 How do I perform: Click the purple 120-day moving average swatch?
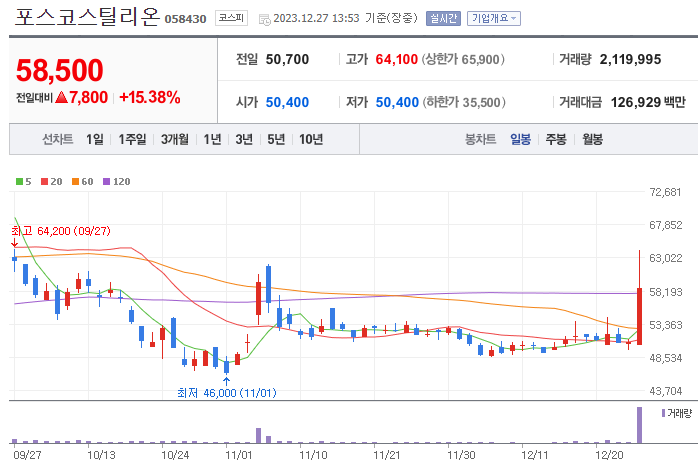click(106, 182)
